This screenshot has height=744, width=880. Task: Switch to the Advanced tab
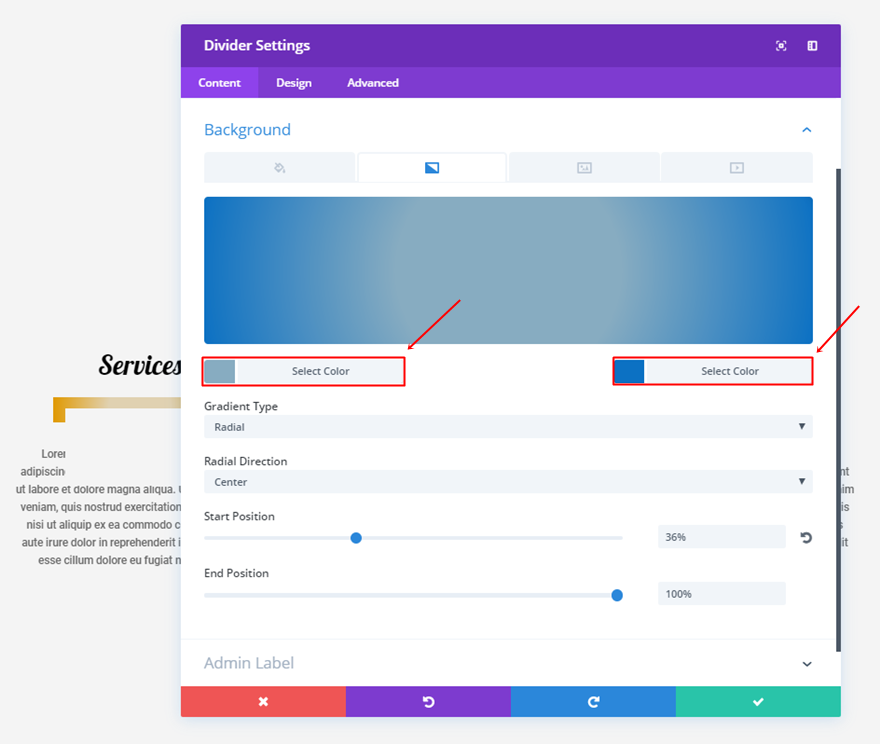point(373,82)
